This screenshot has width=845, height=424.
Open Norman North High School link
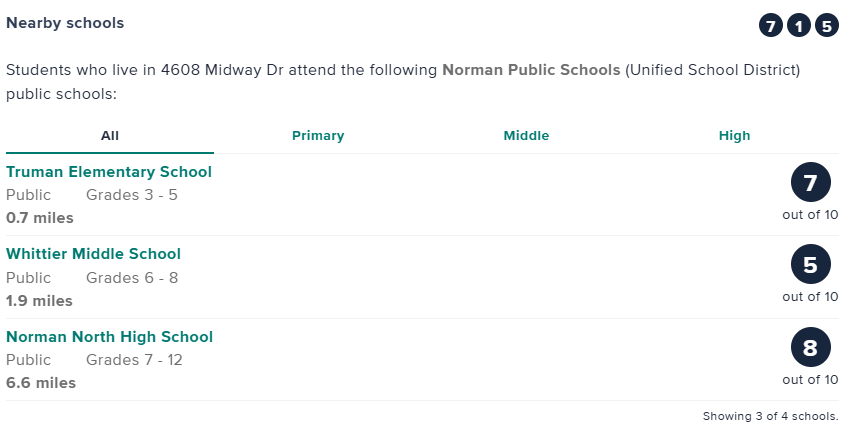pos(109,337)
